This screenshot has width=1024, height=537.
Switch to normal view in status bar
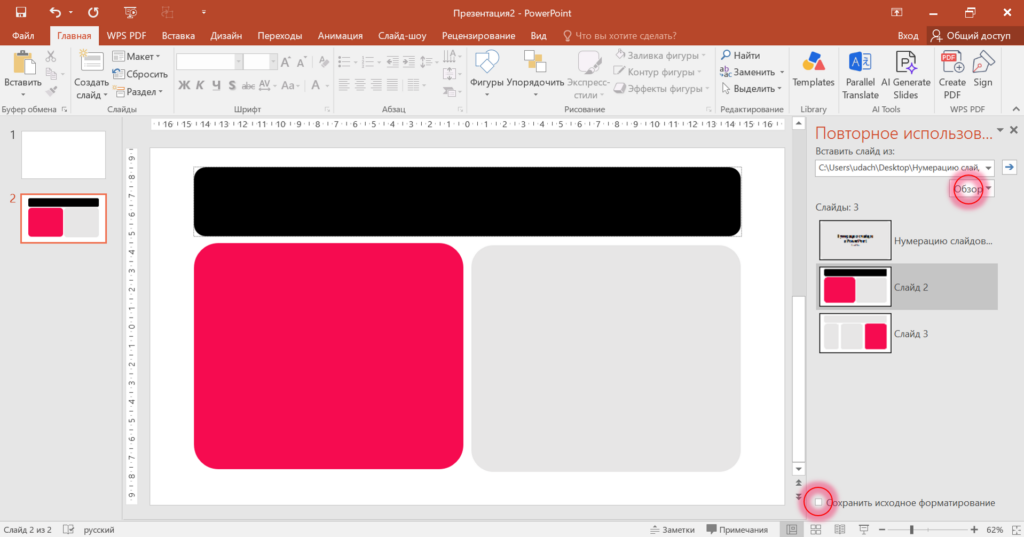(x=792, y=530)
